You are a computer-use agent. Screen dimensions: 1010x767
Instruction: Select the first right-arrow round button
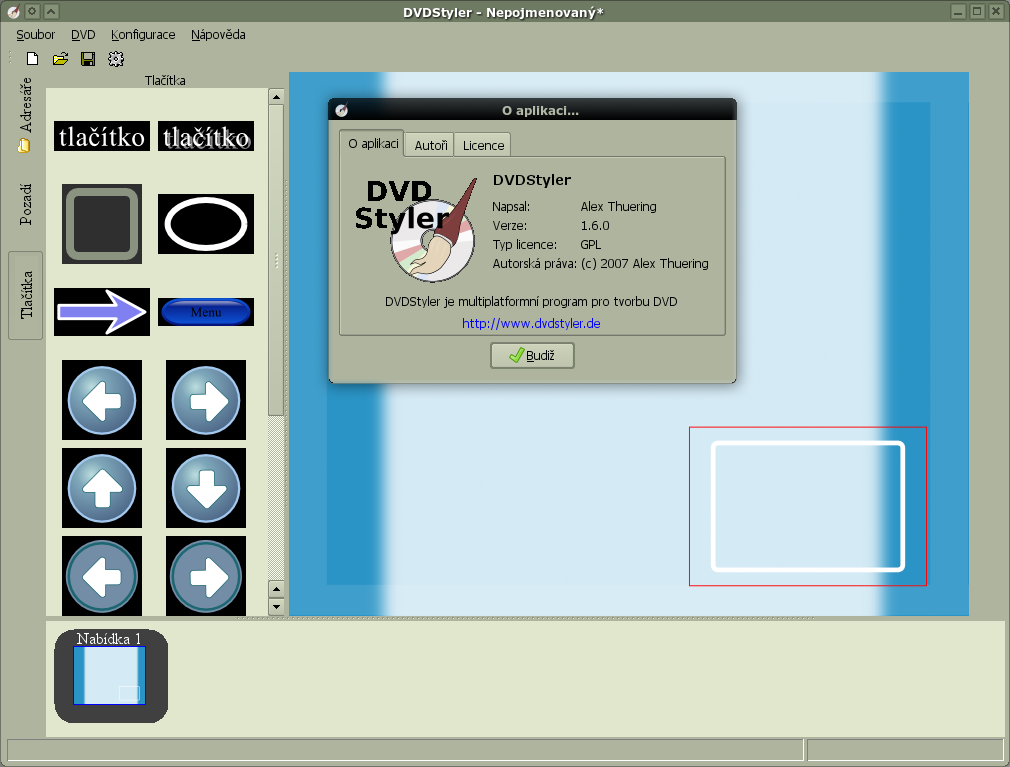click(206, 400)
